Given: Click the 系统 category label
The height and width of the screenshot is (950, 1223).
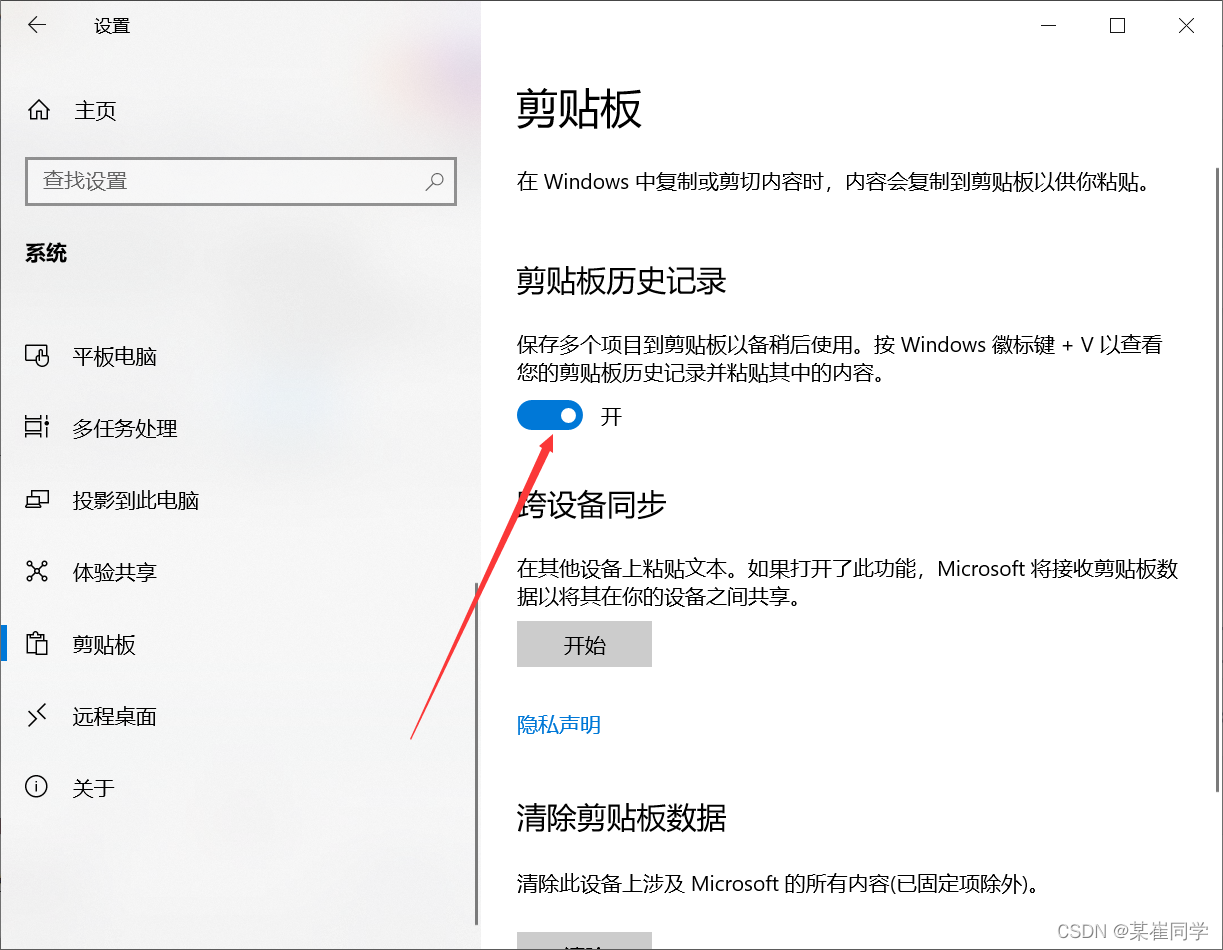Looking at the screenshot, I should 46,253.
